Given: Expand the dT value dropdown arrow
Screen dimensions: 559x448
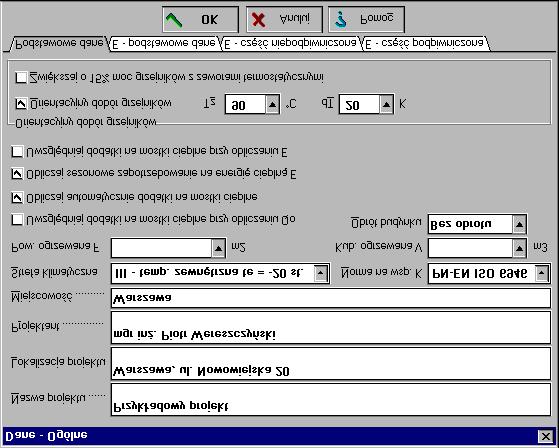Looking at the screenshot, I should click(386, 105).
